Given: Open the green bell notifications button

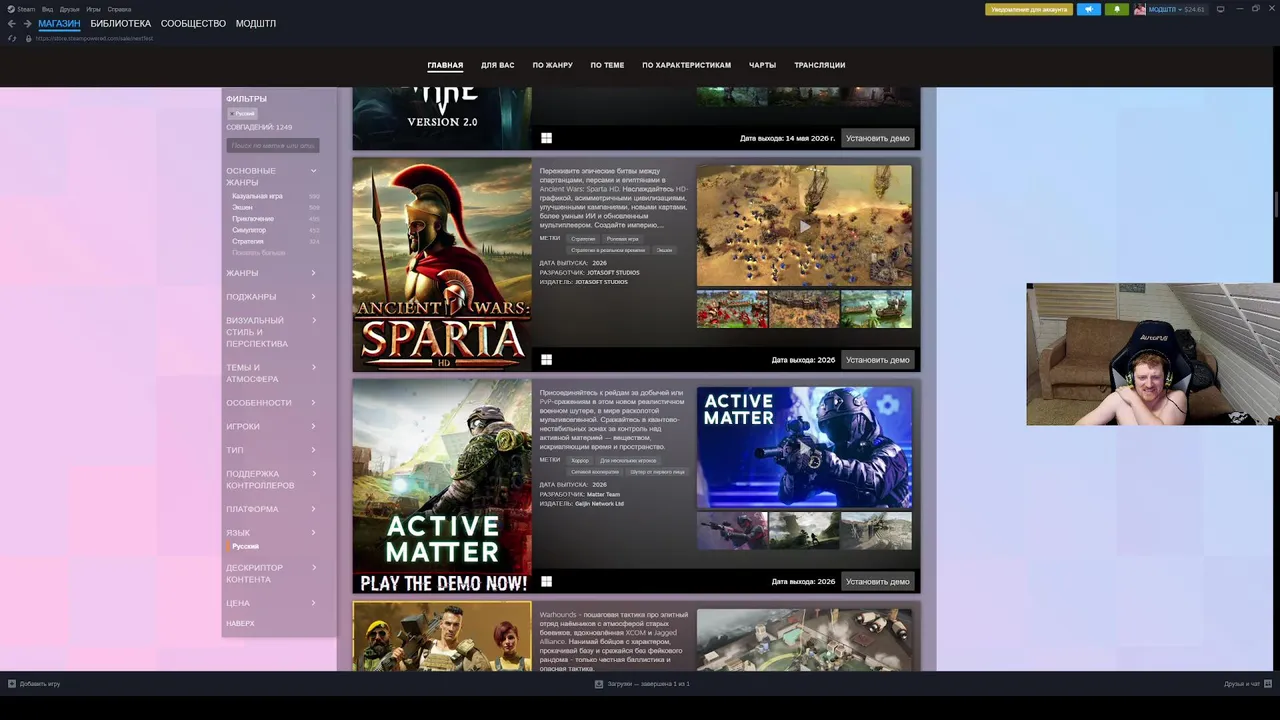Looking at the screenshot, I should pos(1117,9).
